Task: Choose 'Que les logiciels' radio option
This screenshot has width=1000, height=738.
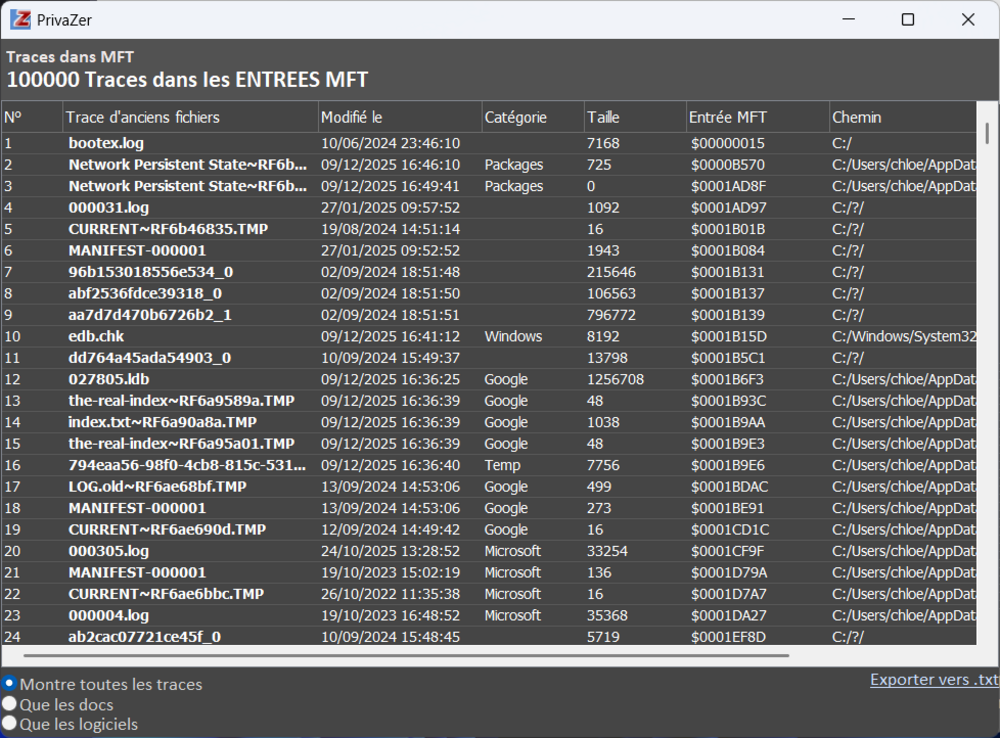Action: tap(10, 723)
